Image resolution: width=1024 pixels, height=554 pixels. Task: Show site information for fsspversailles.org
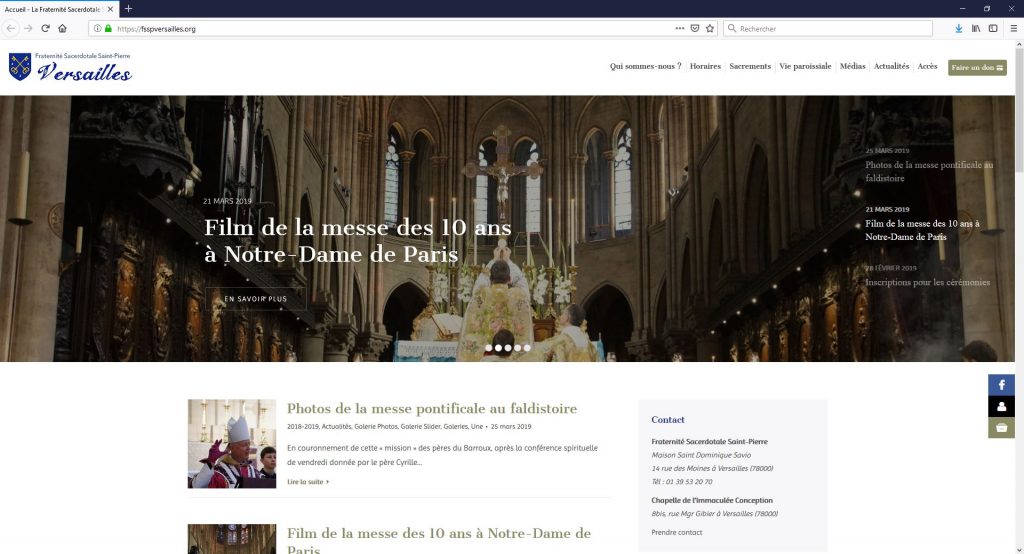[97, 29]
